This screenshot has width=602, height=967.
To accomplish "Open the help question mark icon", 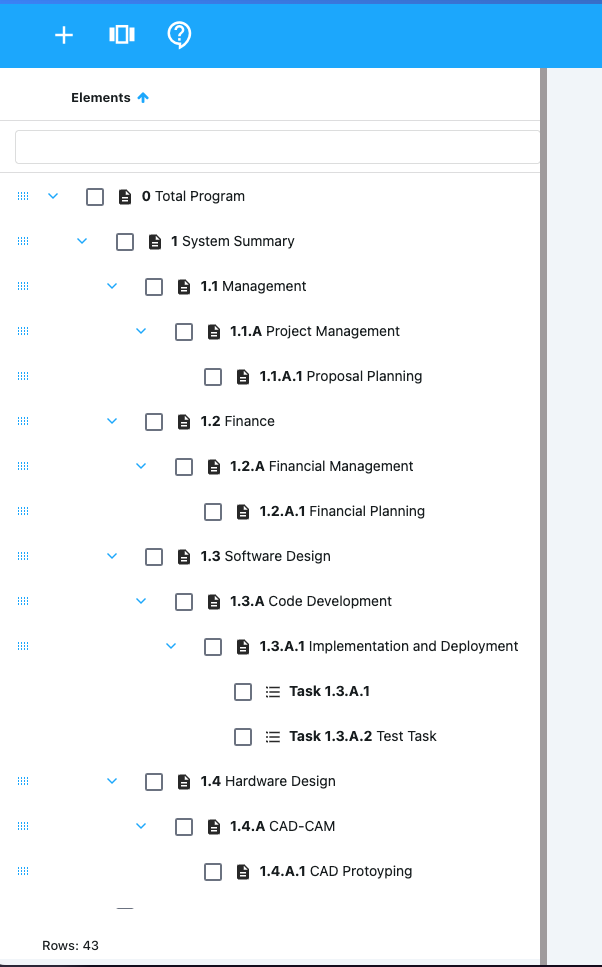I will (x=179, y=35).
